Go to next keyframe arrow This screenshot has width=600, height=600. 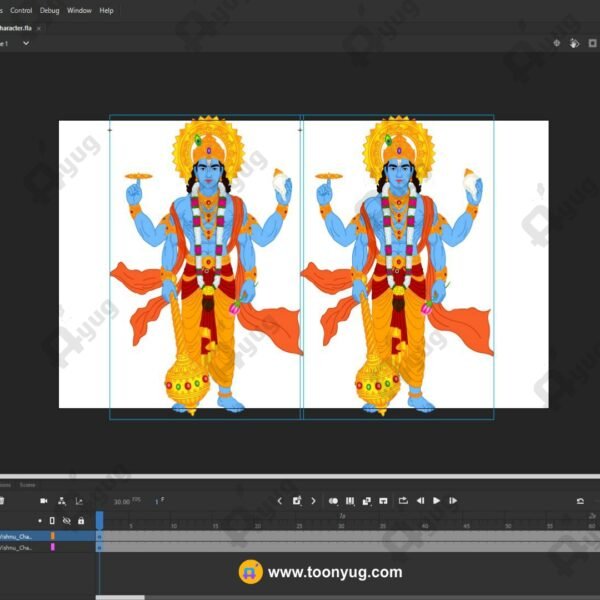coord(313,501)
